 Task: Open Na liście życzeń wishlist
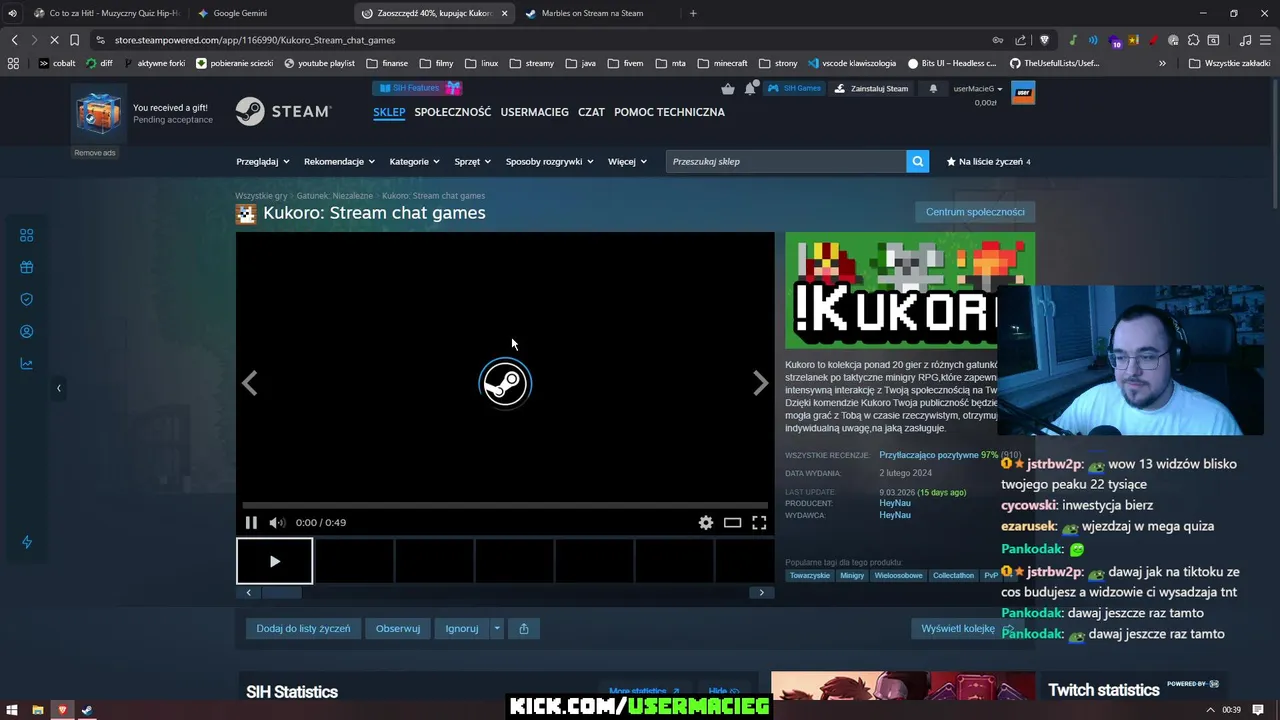[989, 161]
